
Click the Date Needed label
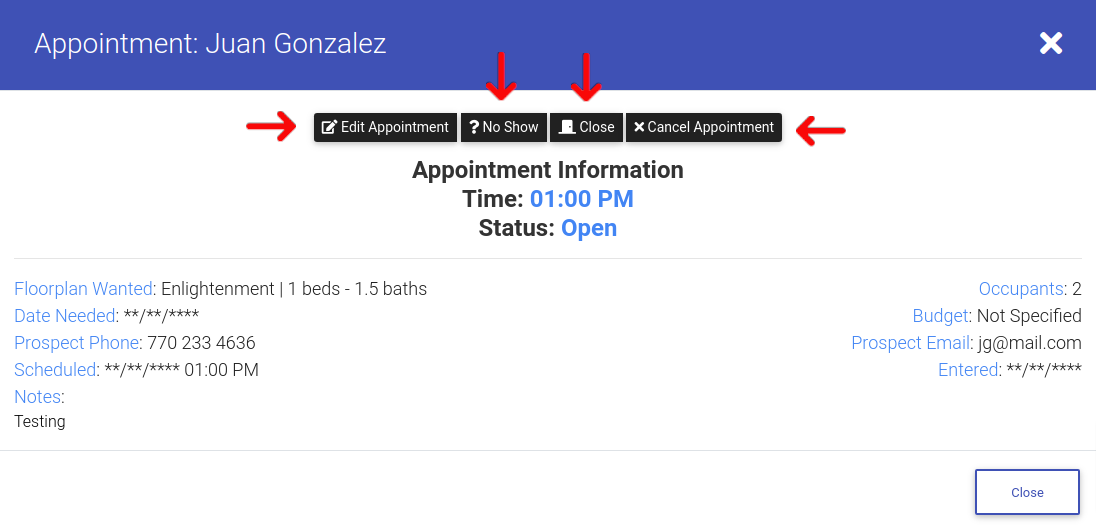pos(64,316)
